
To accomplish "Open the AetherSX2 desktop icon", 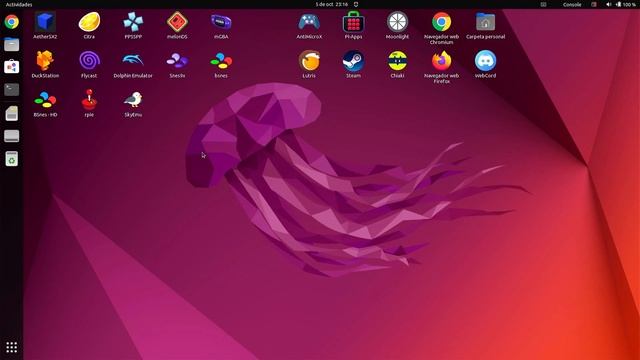I will 45,22.
